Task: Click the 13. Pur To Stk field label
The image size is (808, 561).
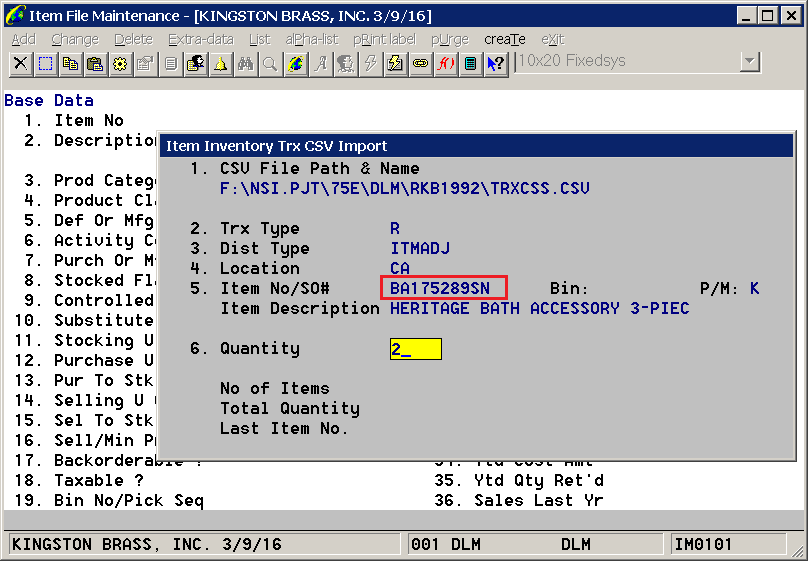Action: click(x=84, y=380)
